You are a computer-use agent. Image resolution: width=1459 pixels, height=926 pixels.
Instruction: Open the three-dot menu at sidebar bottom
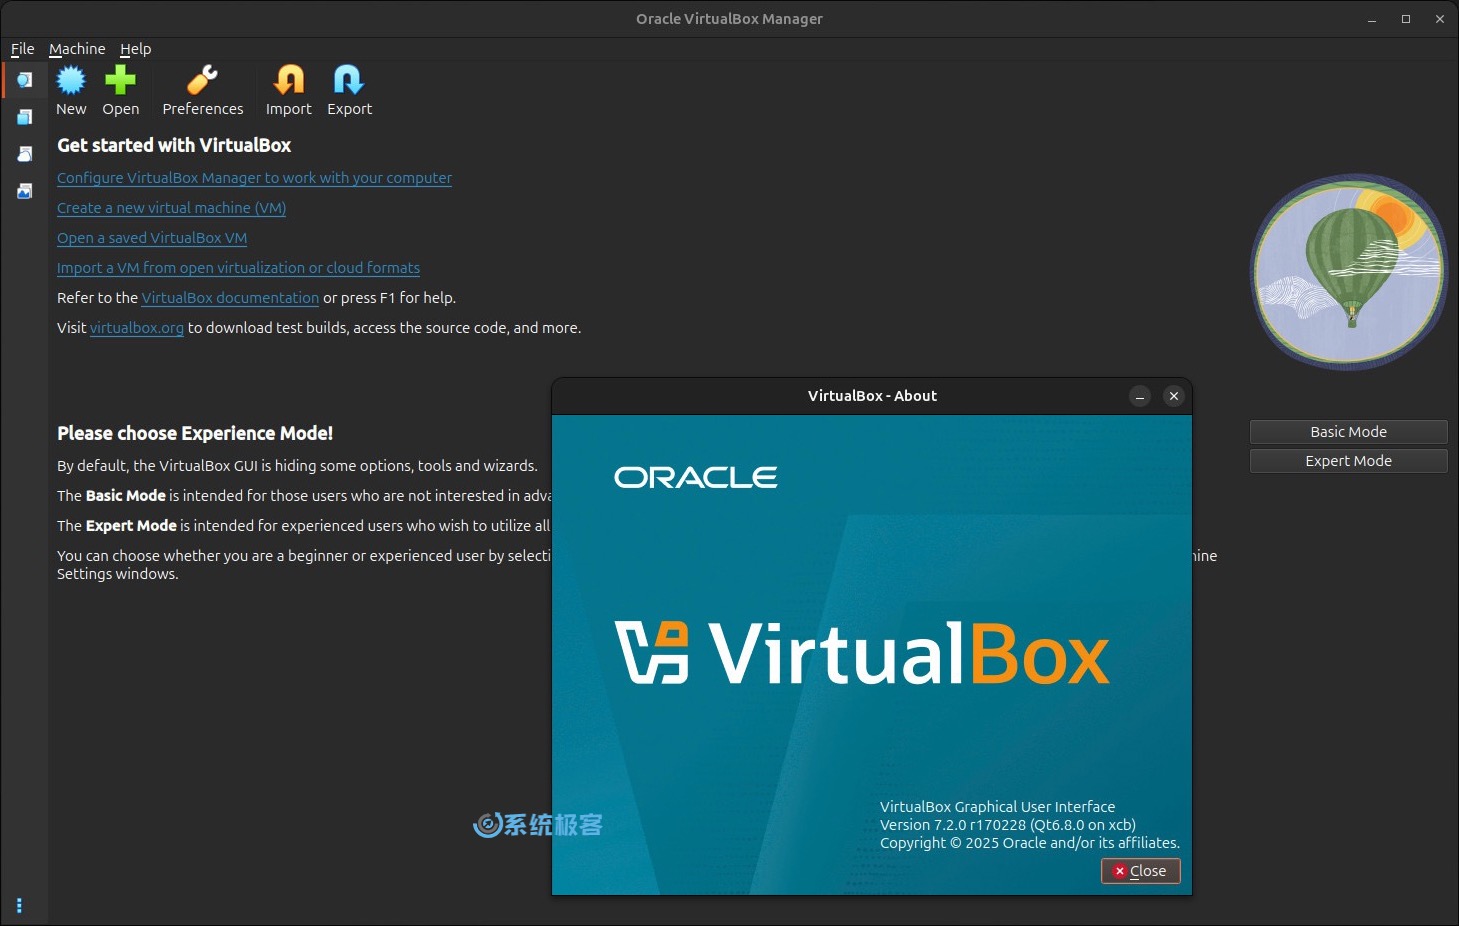[19, 906]
